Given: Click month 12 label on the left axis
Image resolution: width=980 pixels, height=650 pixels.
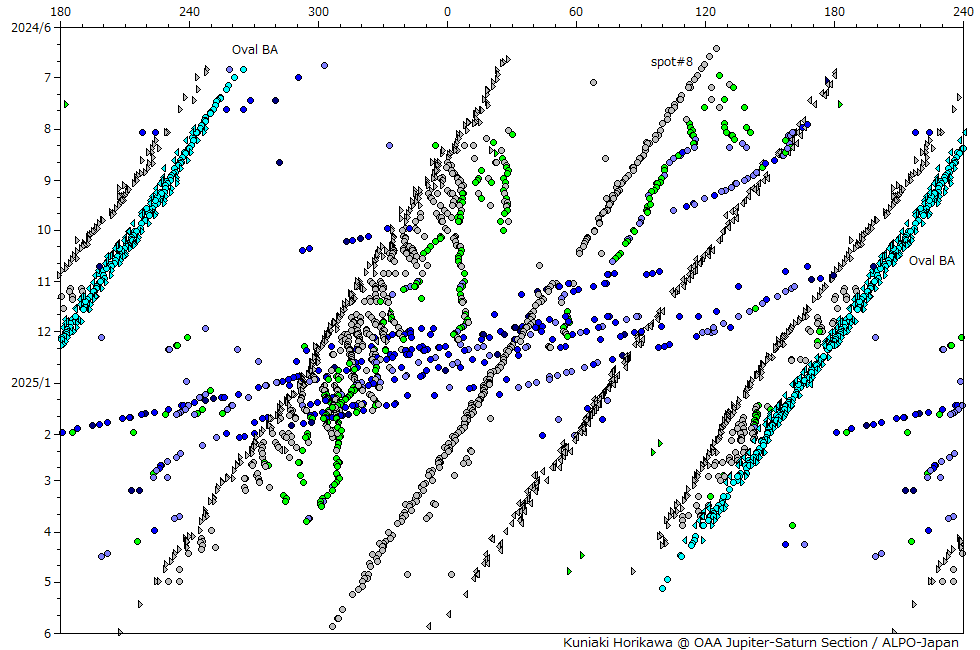Looking at the screenshot, I should point(43,332).
